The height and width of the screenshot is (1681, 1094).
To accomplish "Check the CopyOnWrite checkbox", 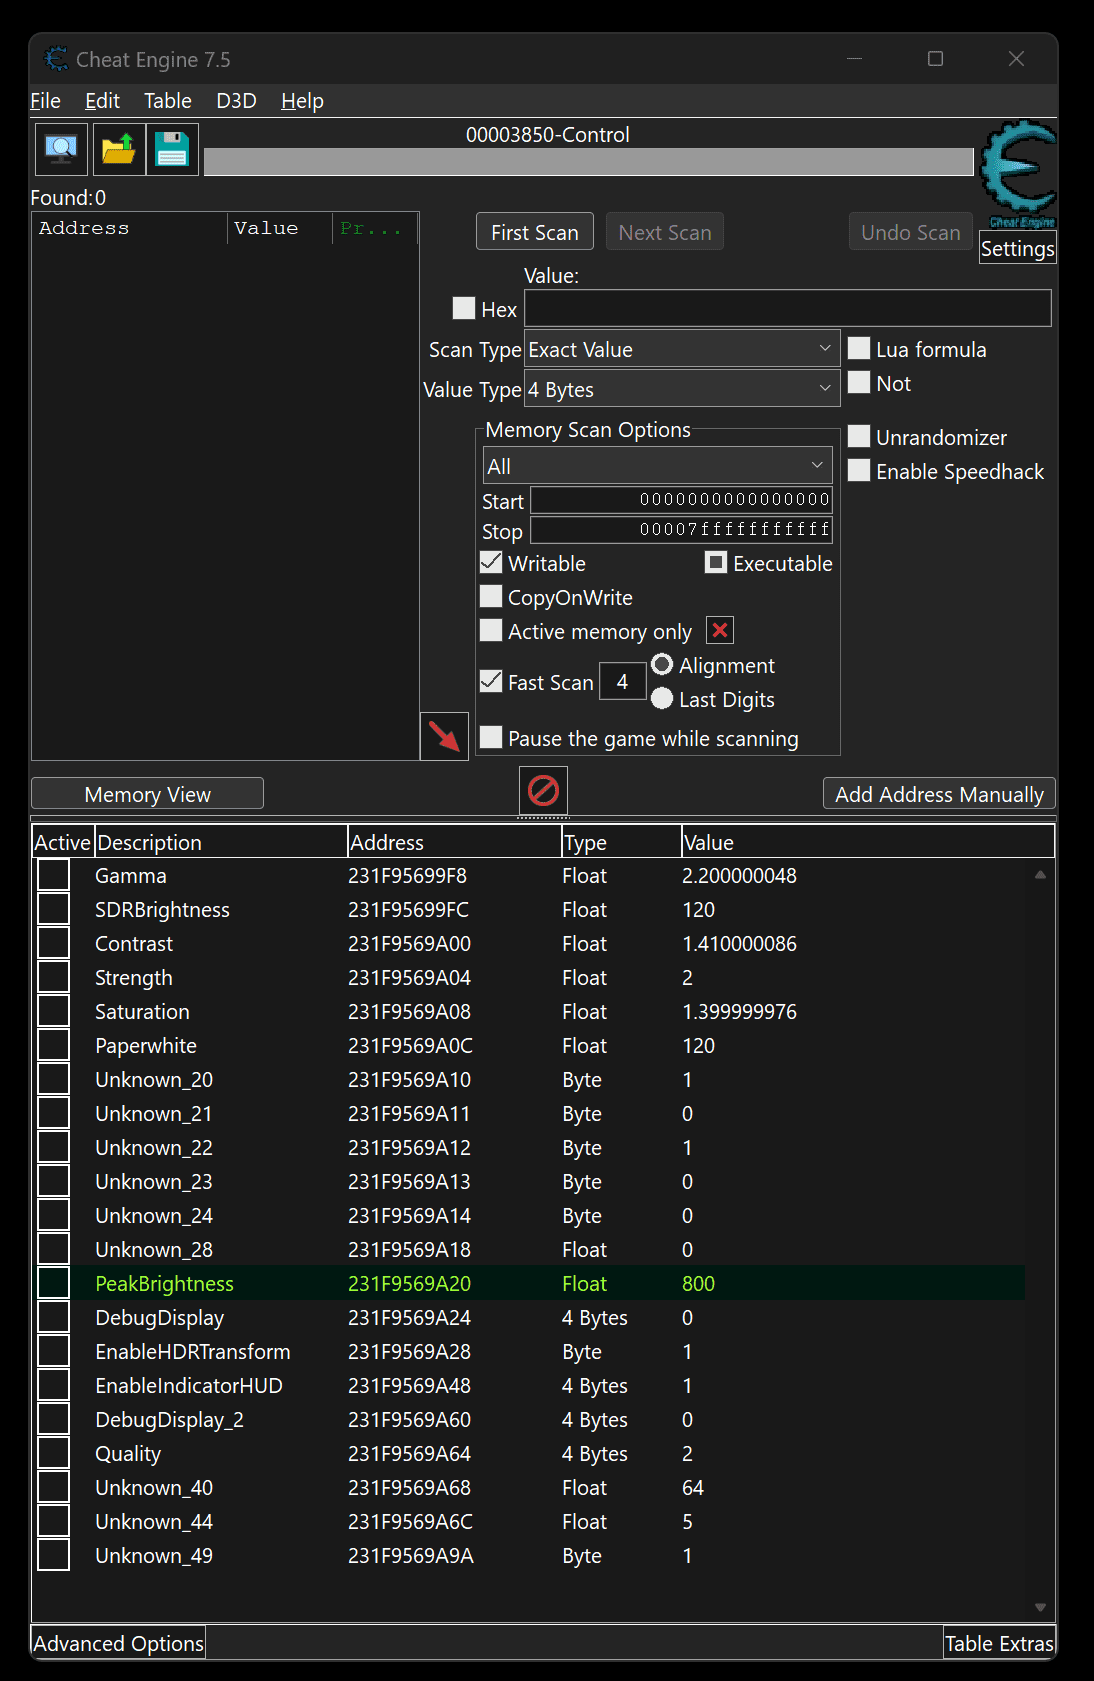I will [x=491, y=596].
